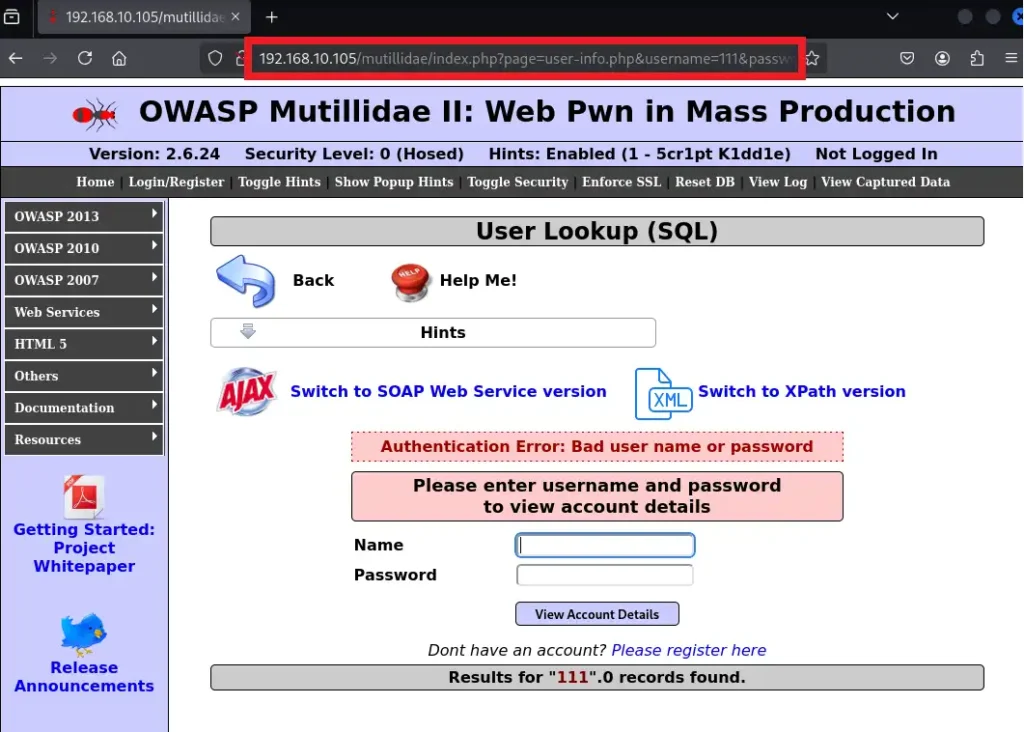This screenshot has width=1024, height=732.
Task: Open the extensions puzzle icon
Action: tap(977, 58)
